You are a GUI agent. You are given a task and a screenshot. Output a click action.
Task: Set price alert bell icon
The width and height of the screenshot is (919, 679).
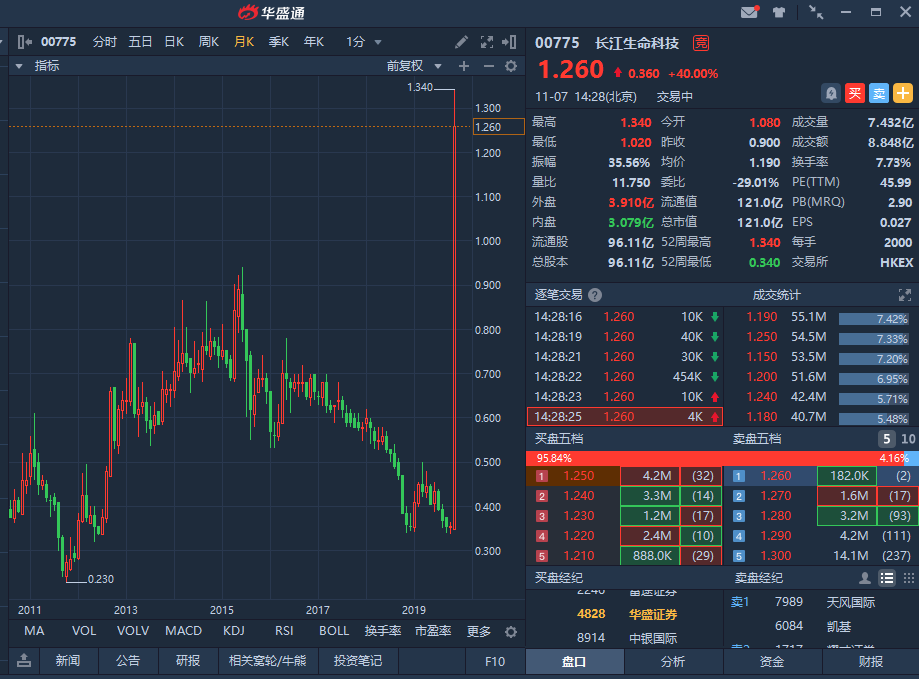point(831,93)
